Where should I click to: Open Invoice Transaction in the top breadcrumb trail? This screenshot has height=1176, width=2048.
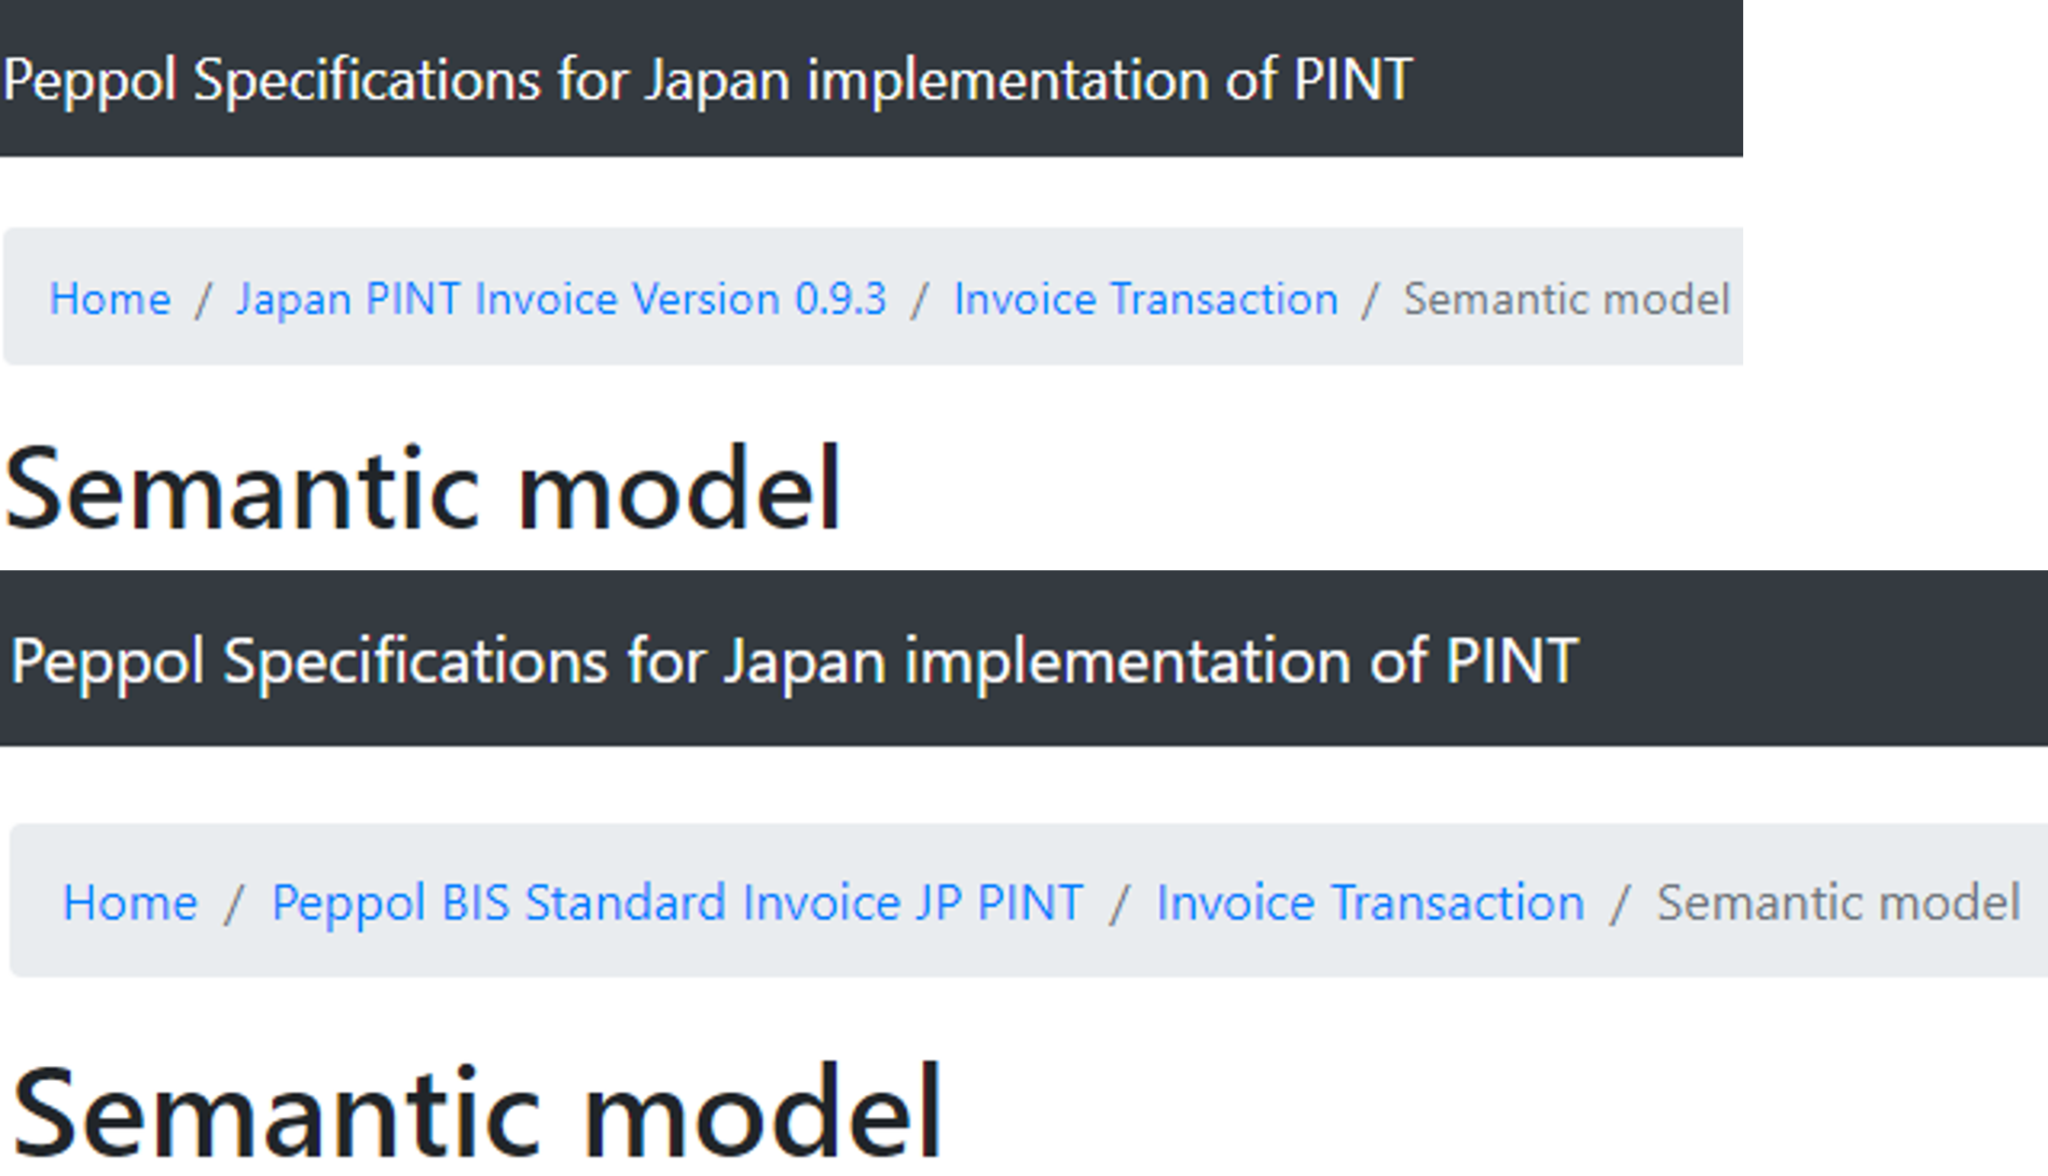(1146, 298)
